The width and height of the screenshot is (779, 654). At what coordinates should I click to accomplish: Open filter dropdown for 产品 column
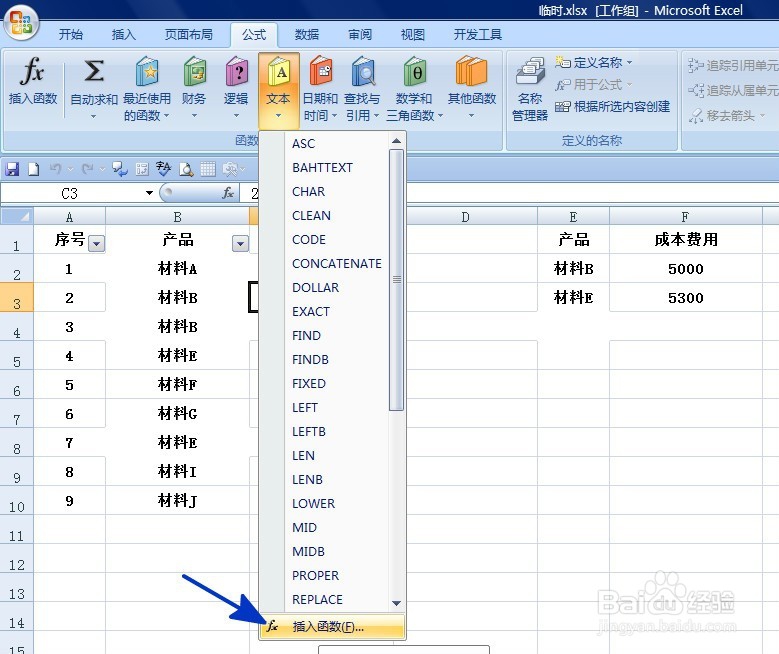click(x=240, y=244)
